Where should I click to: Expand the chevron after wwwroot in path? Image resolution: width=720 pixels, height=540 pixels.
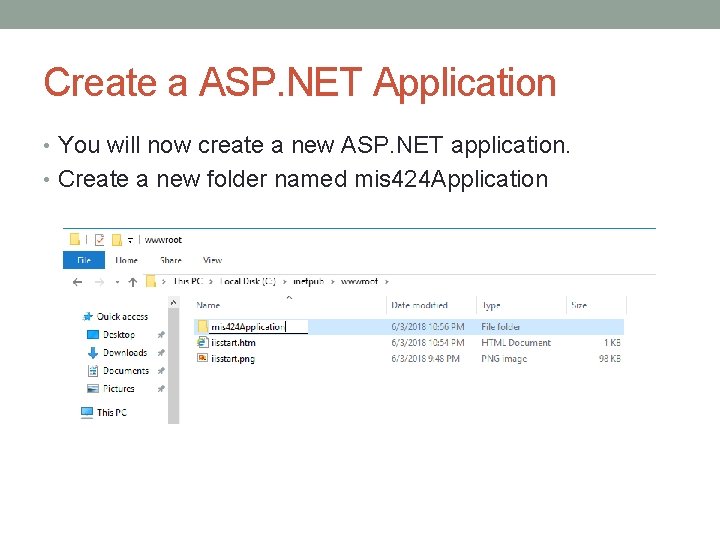point(387,281)
